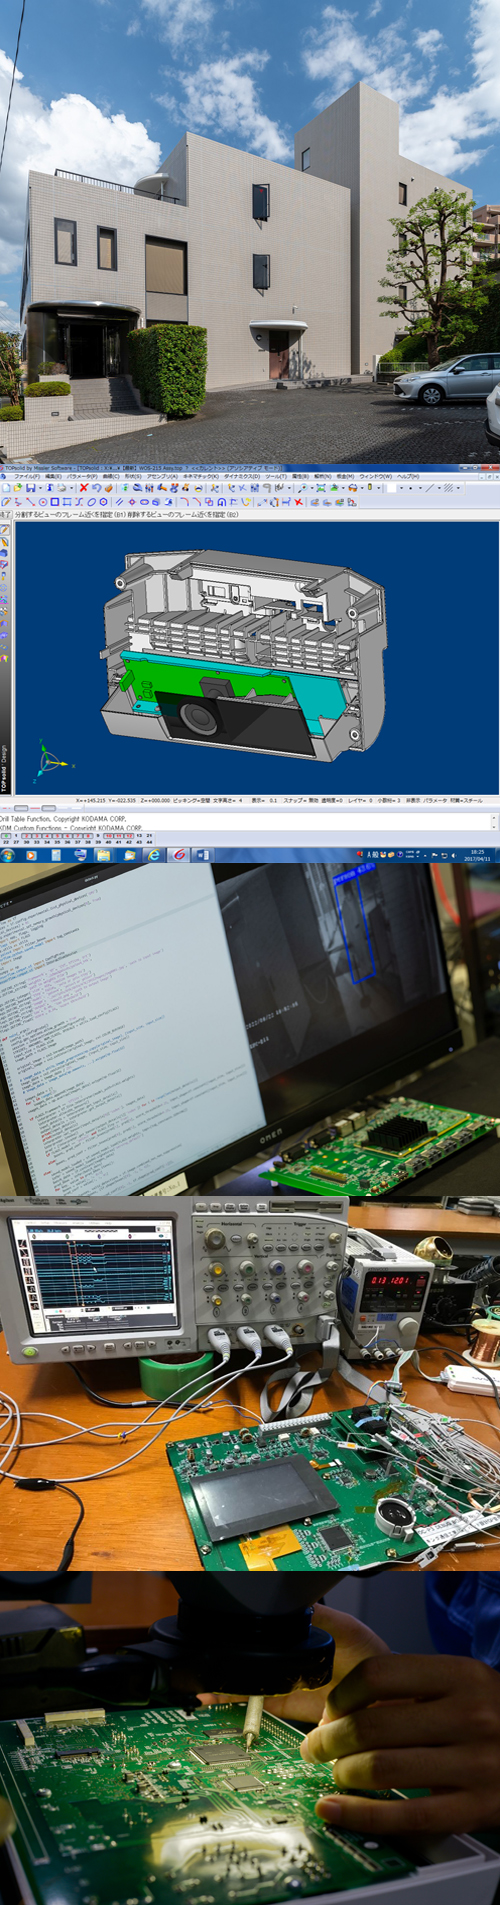Choose the 分割するビューのフレーム近くを指定(B1) prompt option
This screenshot has height=1905, width=500.
(69, 514)
